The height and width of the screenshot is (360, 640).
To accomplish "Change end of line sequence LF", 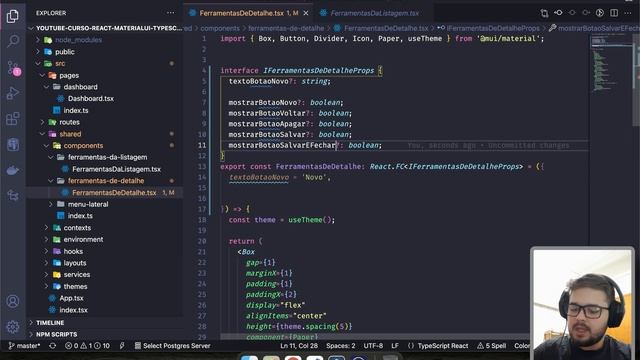I will 395,346.
